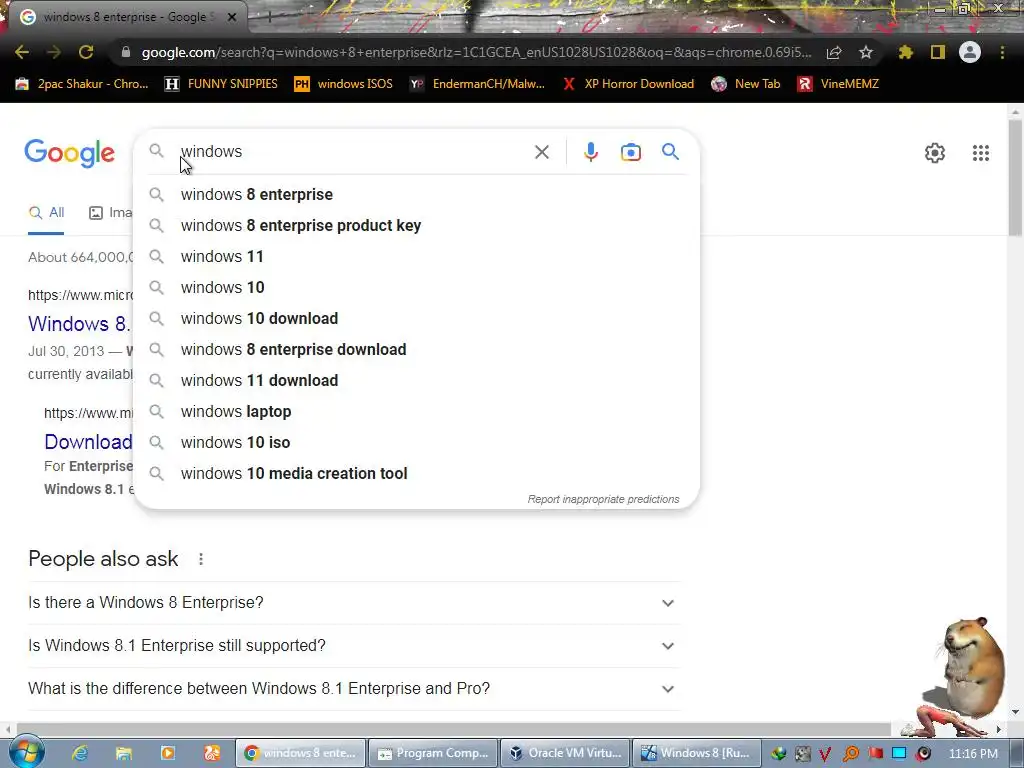The height and width of the screenshot is (768, 1024).
Task: Expand 'Is Windows 8.1 Enterprise still supported?'
Action: click(354, 645)
